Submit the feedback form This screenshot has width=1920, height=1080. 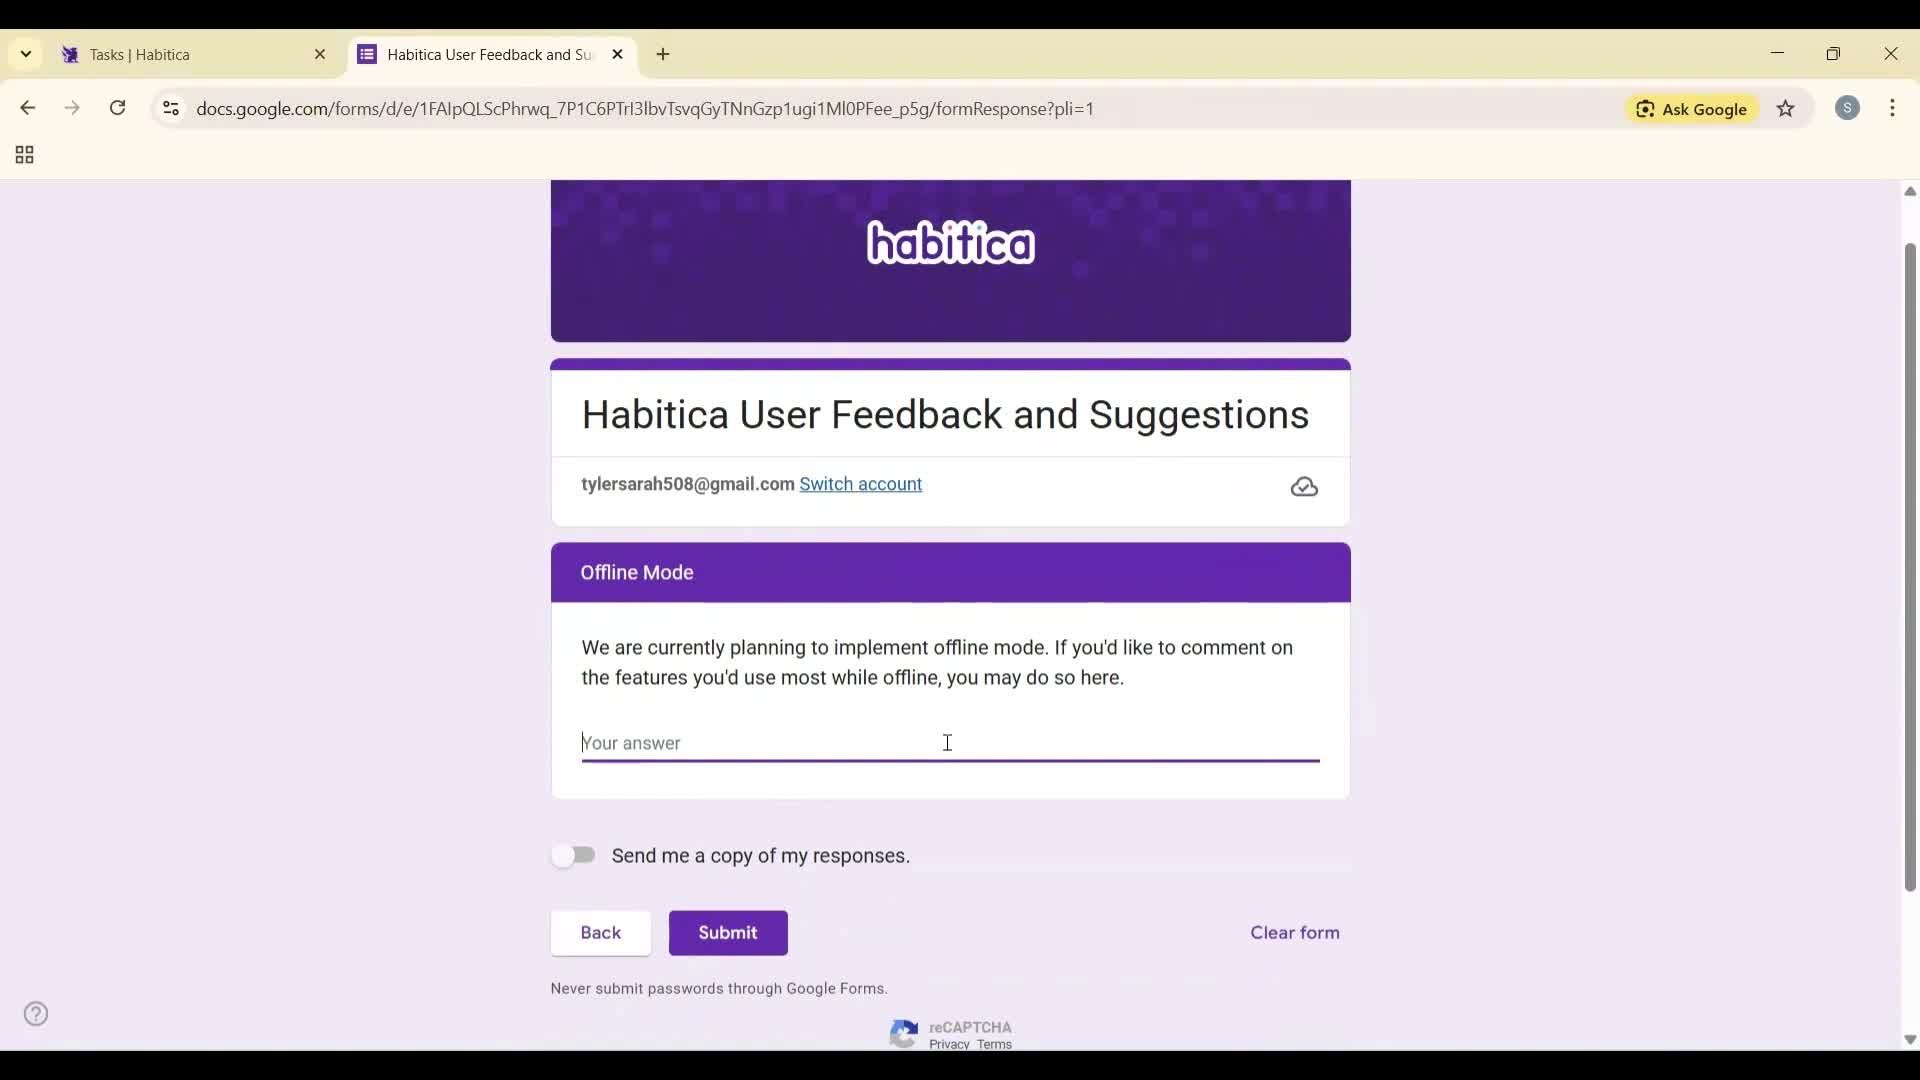coord(727,932)
